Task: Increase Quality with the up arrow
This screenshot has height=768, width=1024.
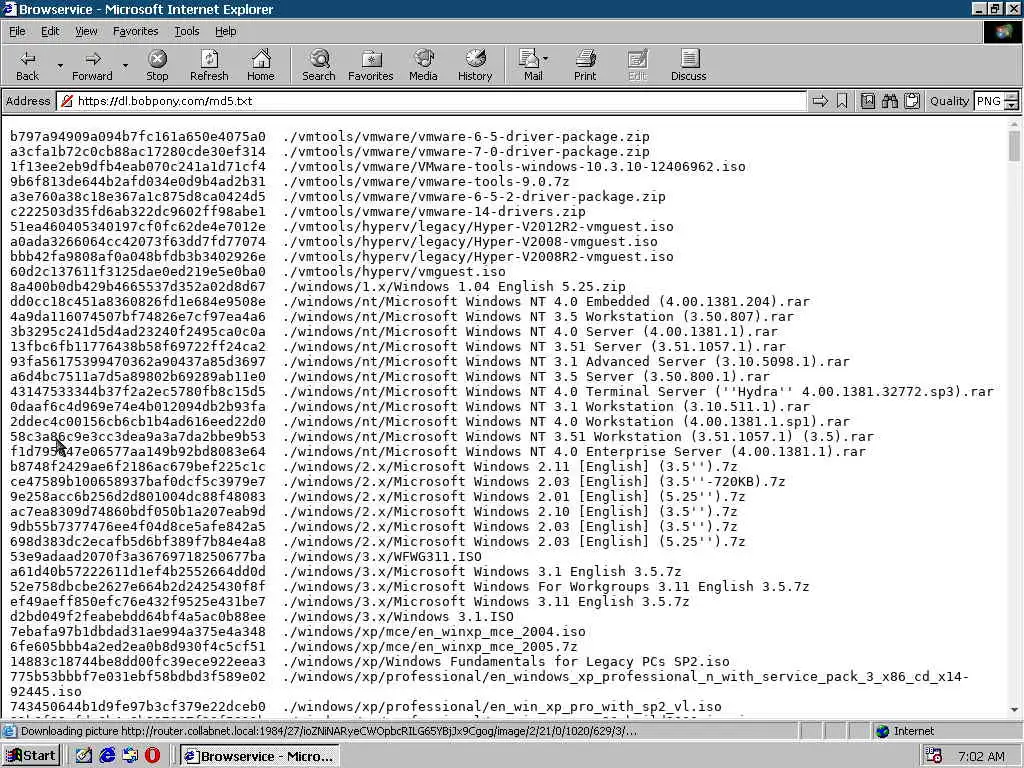Action: (x=1012, y=97)
